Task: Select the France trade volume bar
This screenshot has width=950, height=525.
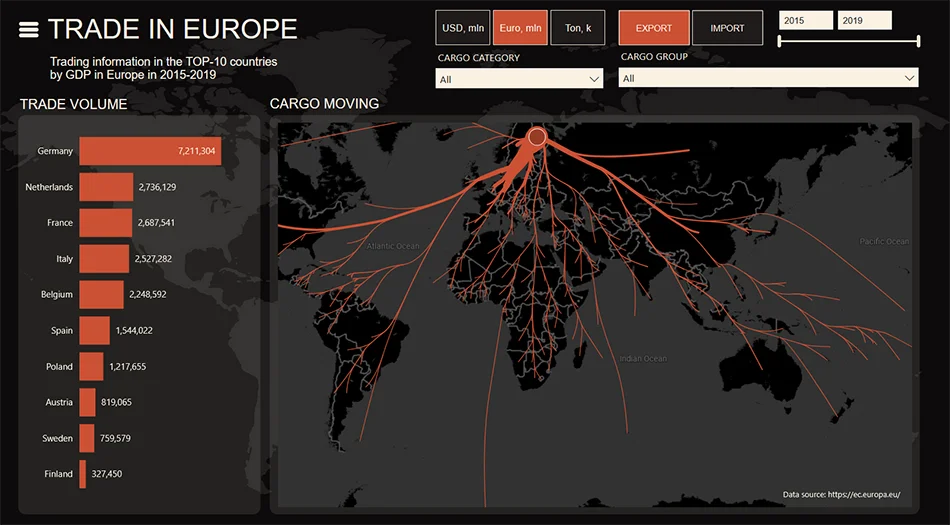Action: pyautogui.click(x=105, y=222)
